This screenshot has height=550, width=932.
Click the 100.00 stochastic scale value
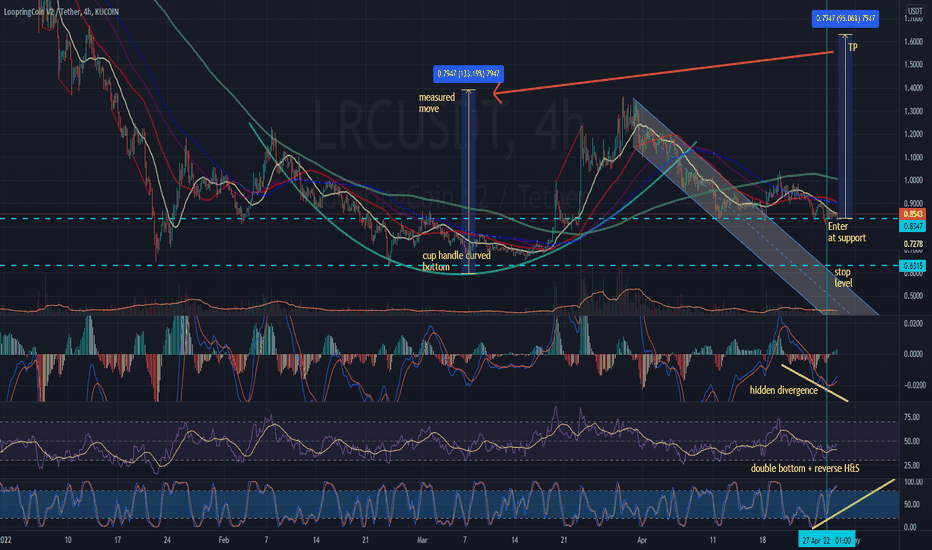click(914, 482)
